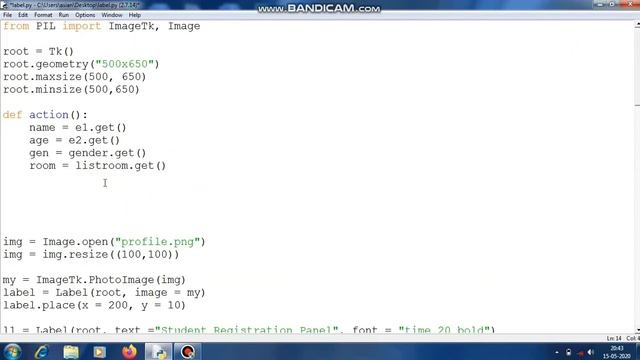Image resolution: width=640 pixels, height=360 pixels.
Task: Click the vertical scrollbar down arrow
Action: 637,330
